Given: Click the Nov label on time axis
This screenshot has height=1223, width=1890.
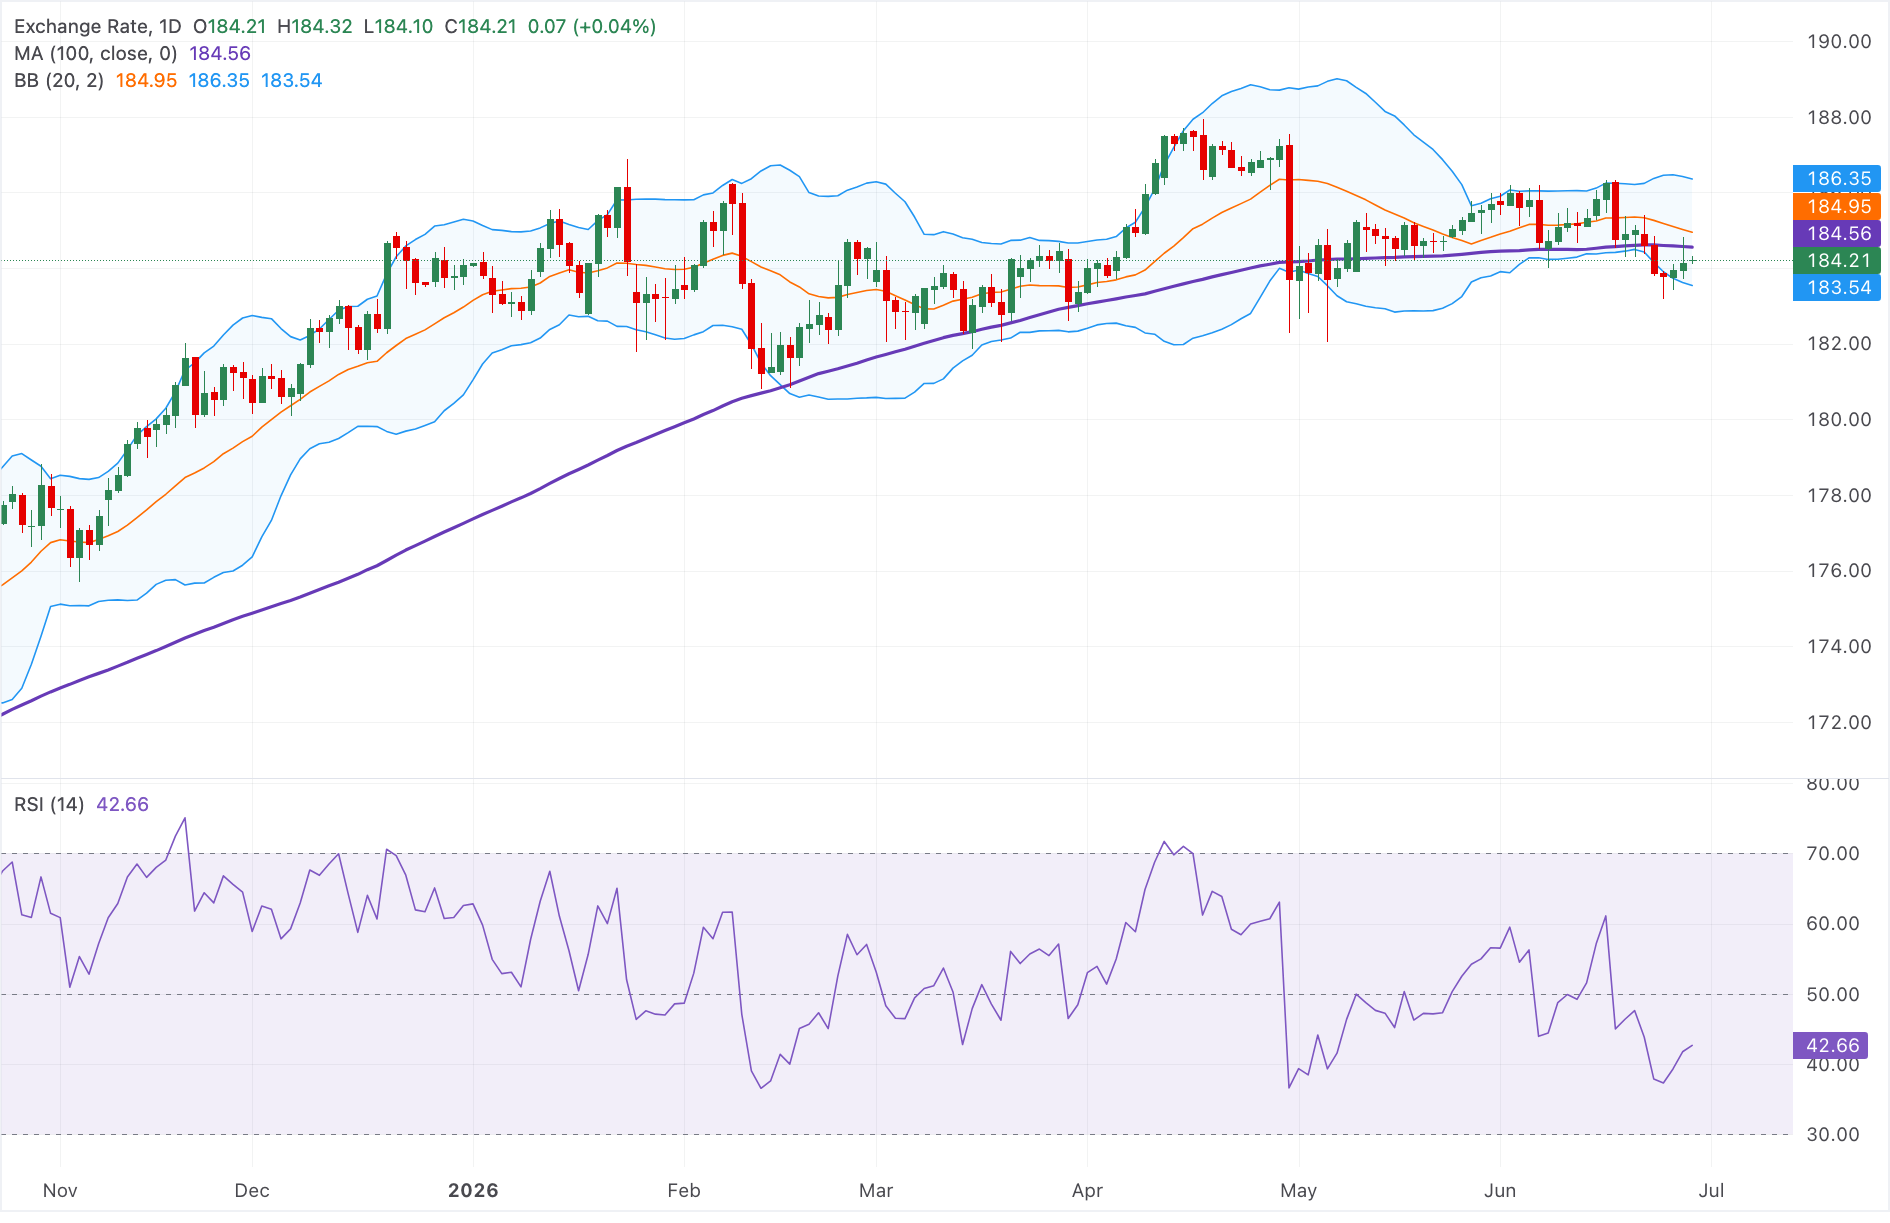Looking at the screenshot, I should [x=60, y=1191].
